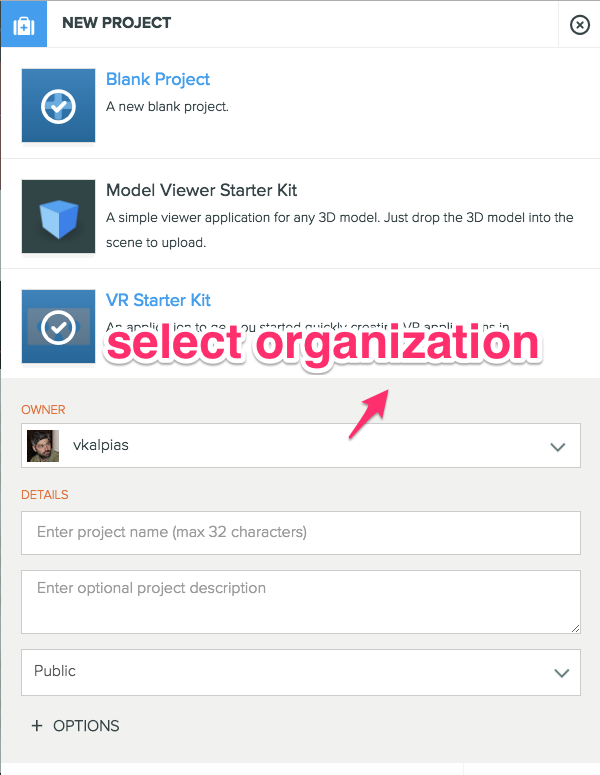Image resolution: width=600 pixels, height=775 pixels.
Task: Open the Owner dropdown showing vkalpias
Action: 300,446
